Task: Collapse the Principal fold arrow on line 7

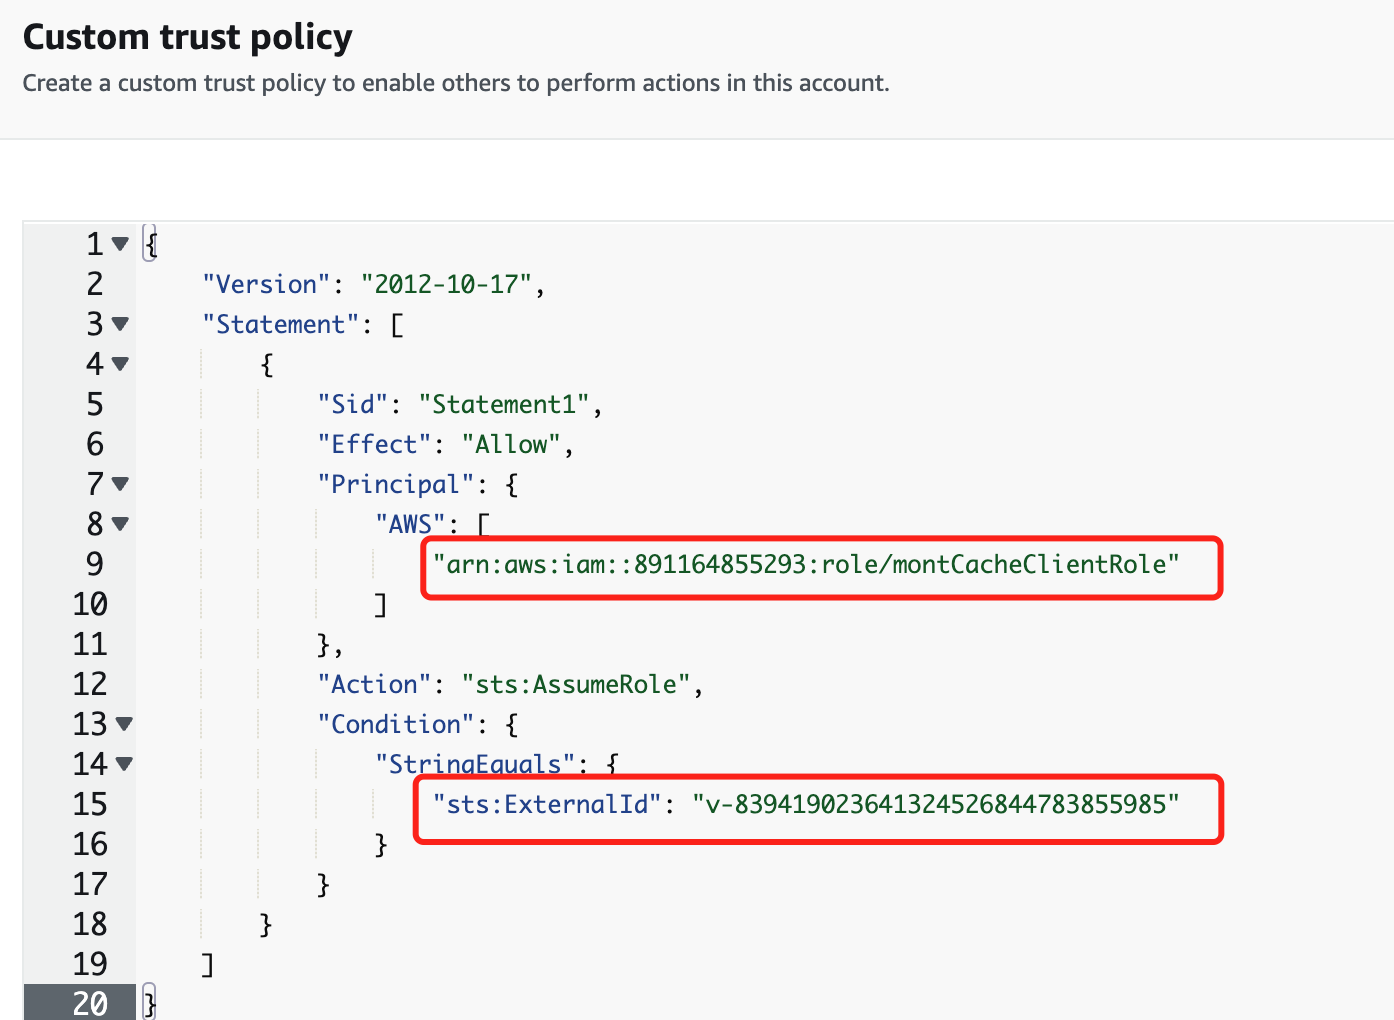Action: click(120, 484)
